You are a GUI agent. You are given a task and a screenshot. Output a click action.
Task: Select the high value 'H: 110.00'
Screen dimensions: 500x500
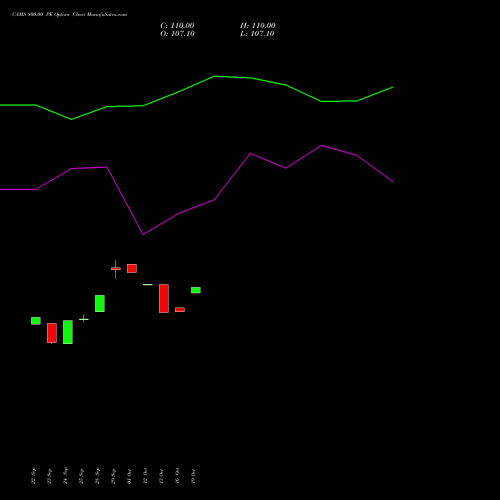[258, 26]
